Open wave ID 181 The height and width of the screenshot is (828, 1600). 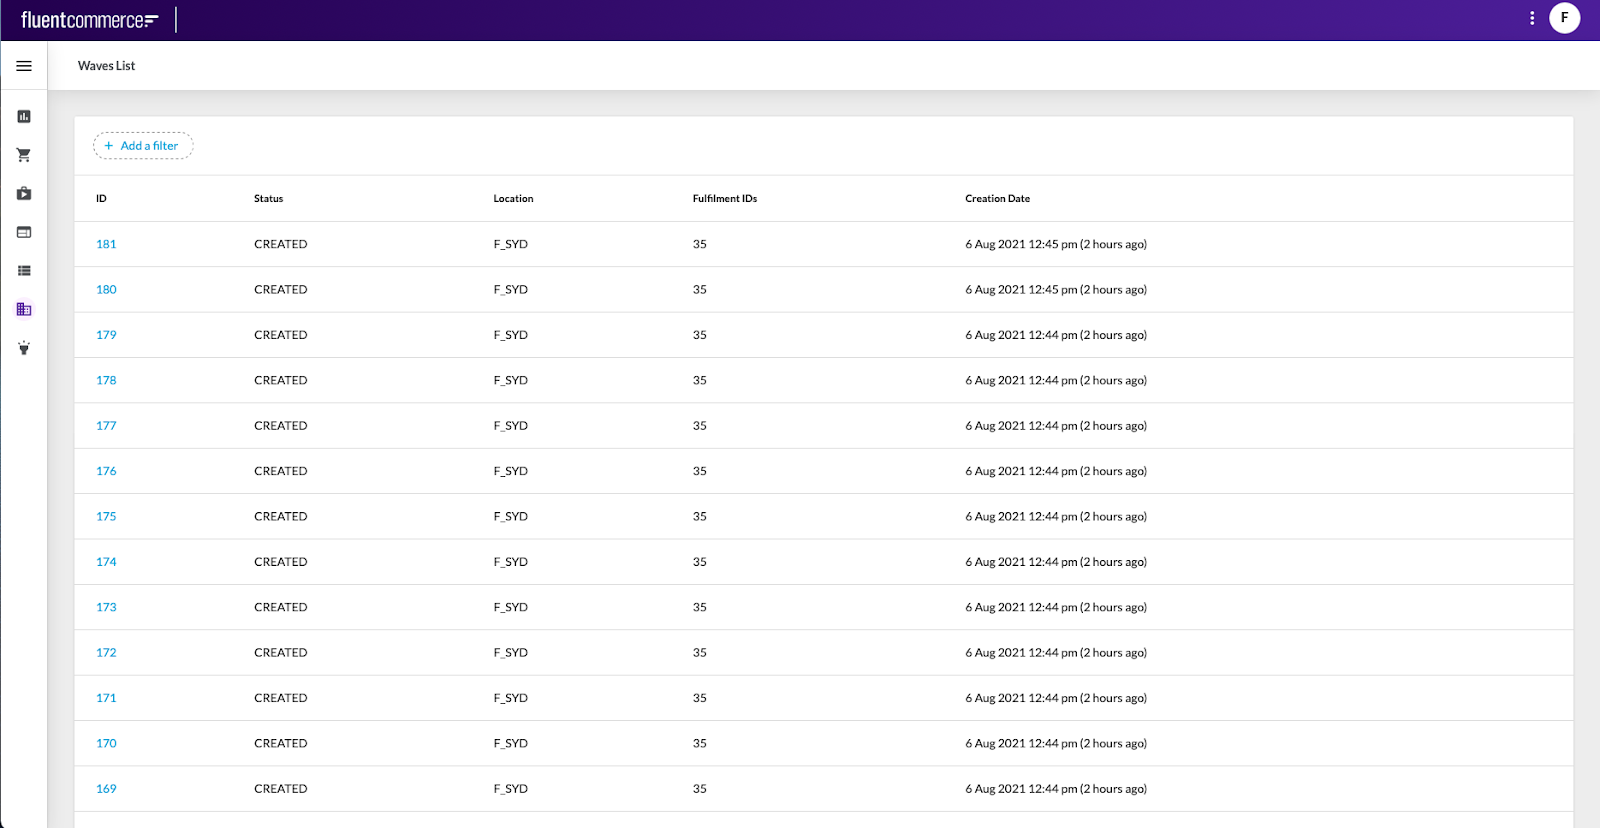coord(106,244)
